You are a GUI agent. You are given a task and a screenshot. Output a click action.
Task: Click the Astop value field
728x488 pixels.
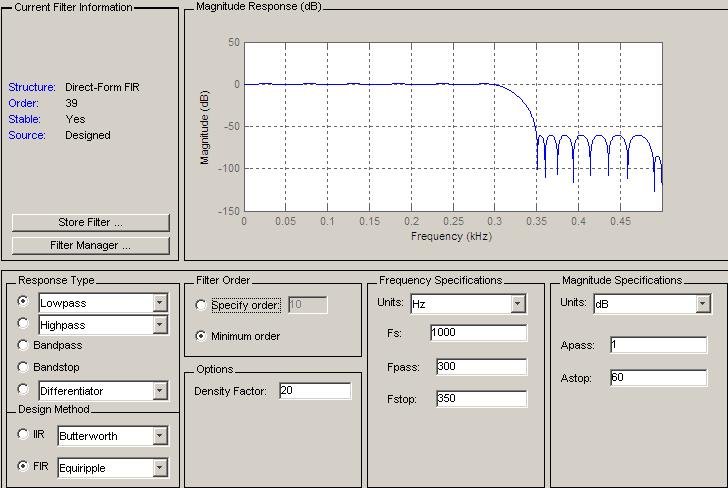coord(657,378)
